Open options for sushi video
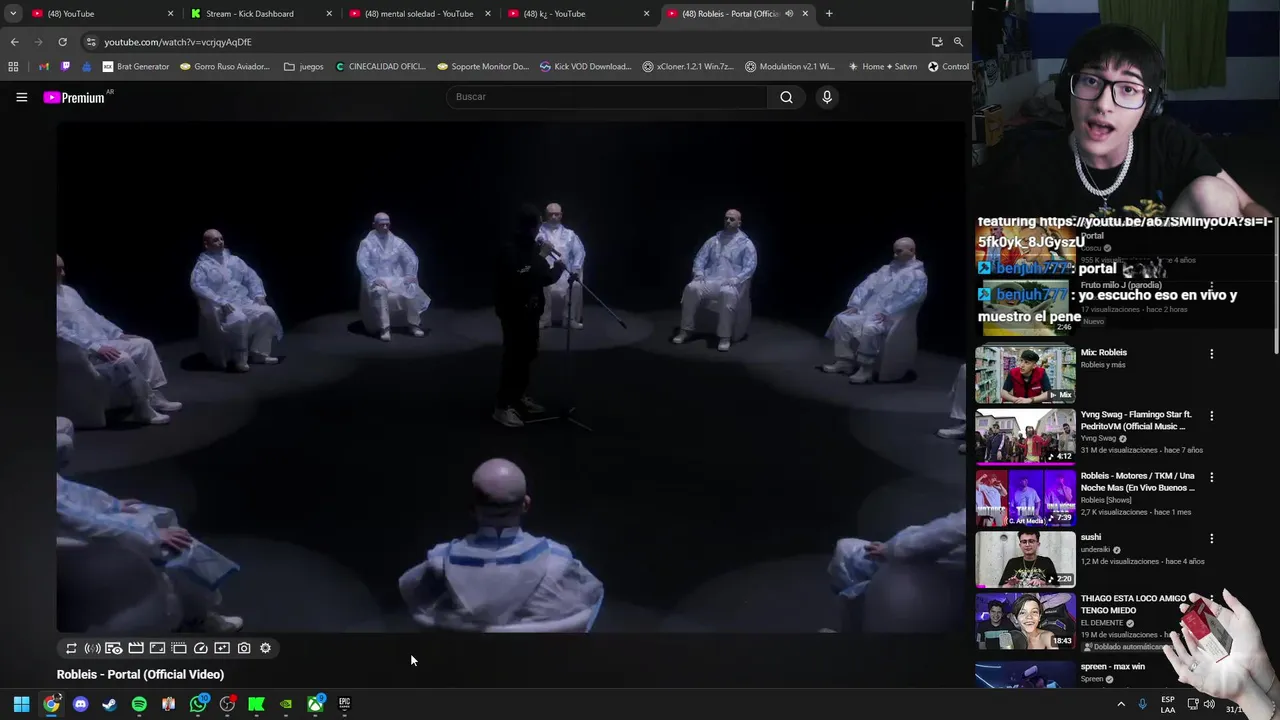 [x=1211, y=538]
